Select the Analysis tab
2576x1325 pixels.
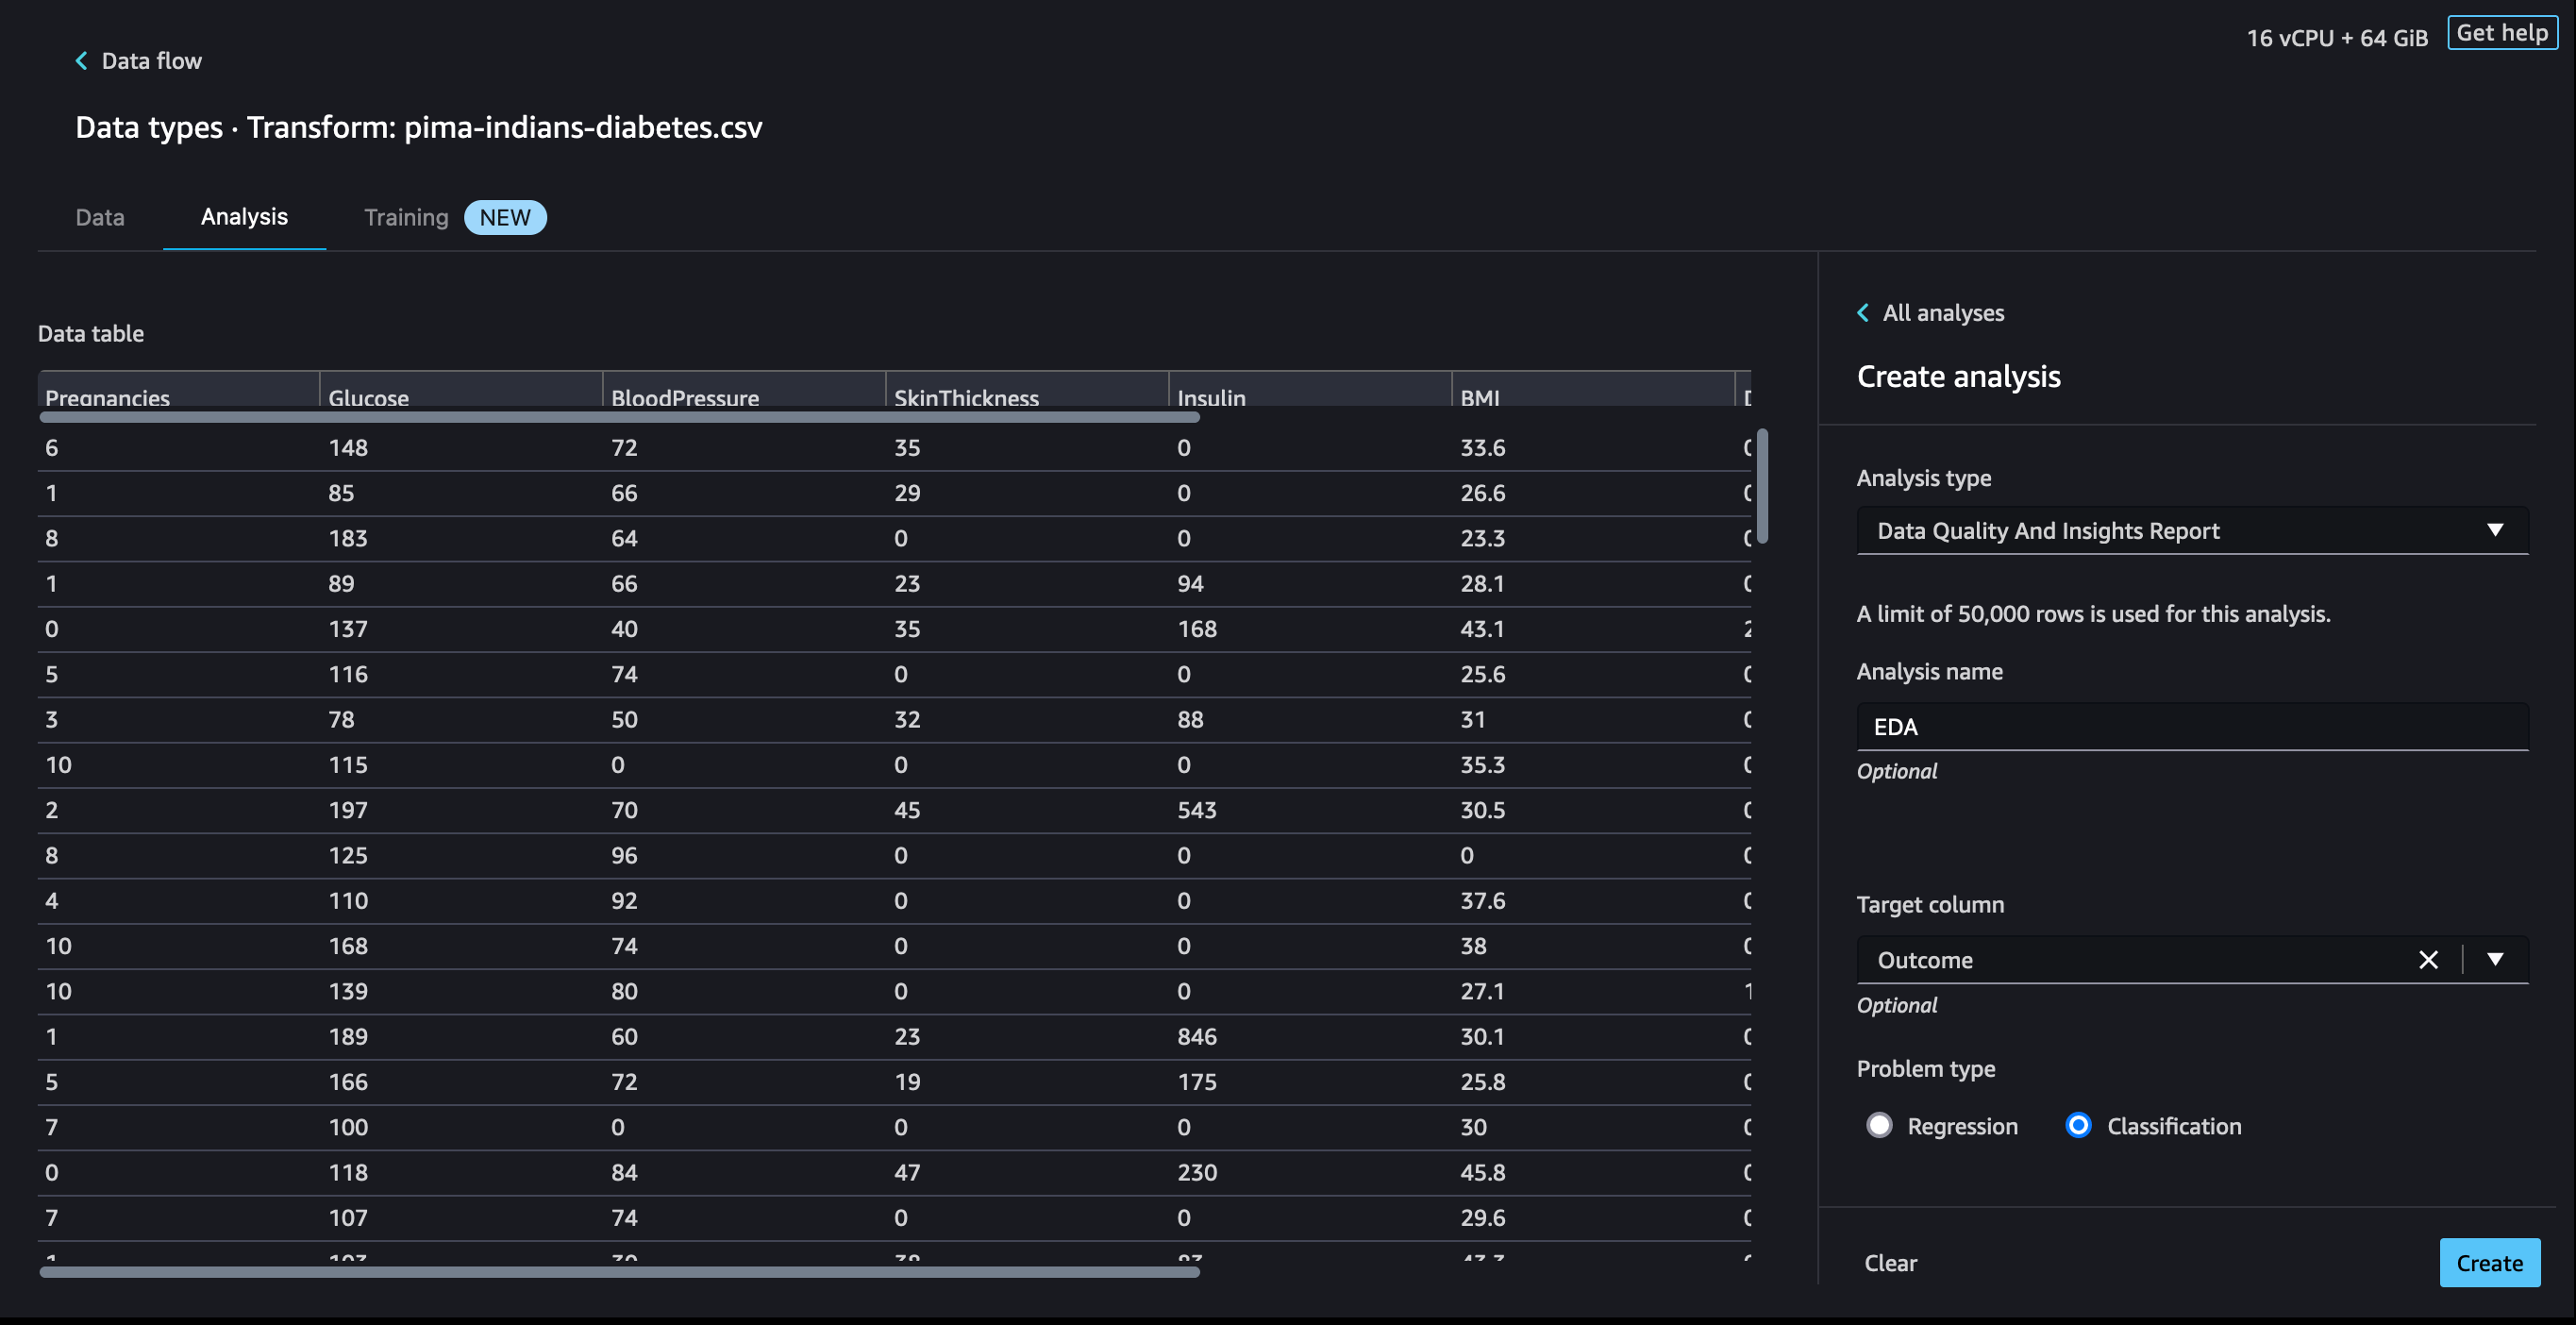tap(244, 217)
